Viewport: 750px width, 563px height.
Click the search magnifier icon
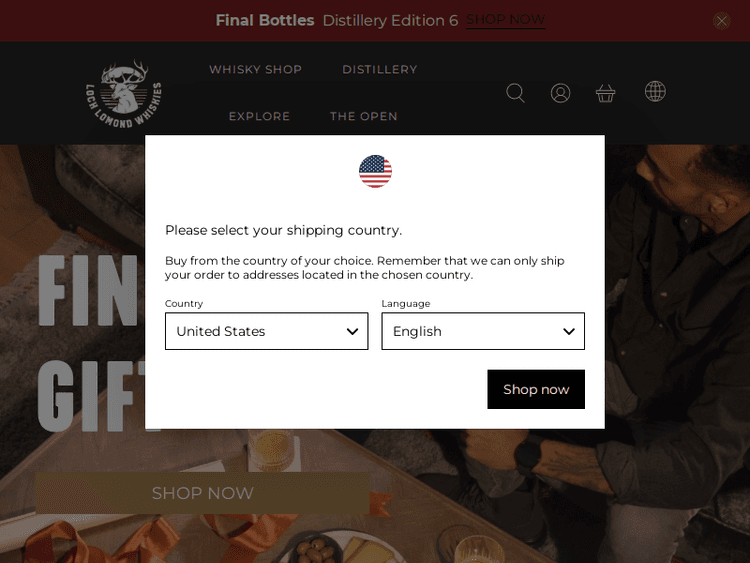(x=515, y=93)
